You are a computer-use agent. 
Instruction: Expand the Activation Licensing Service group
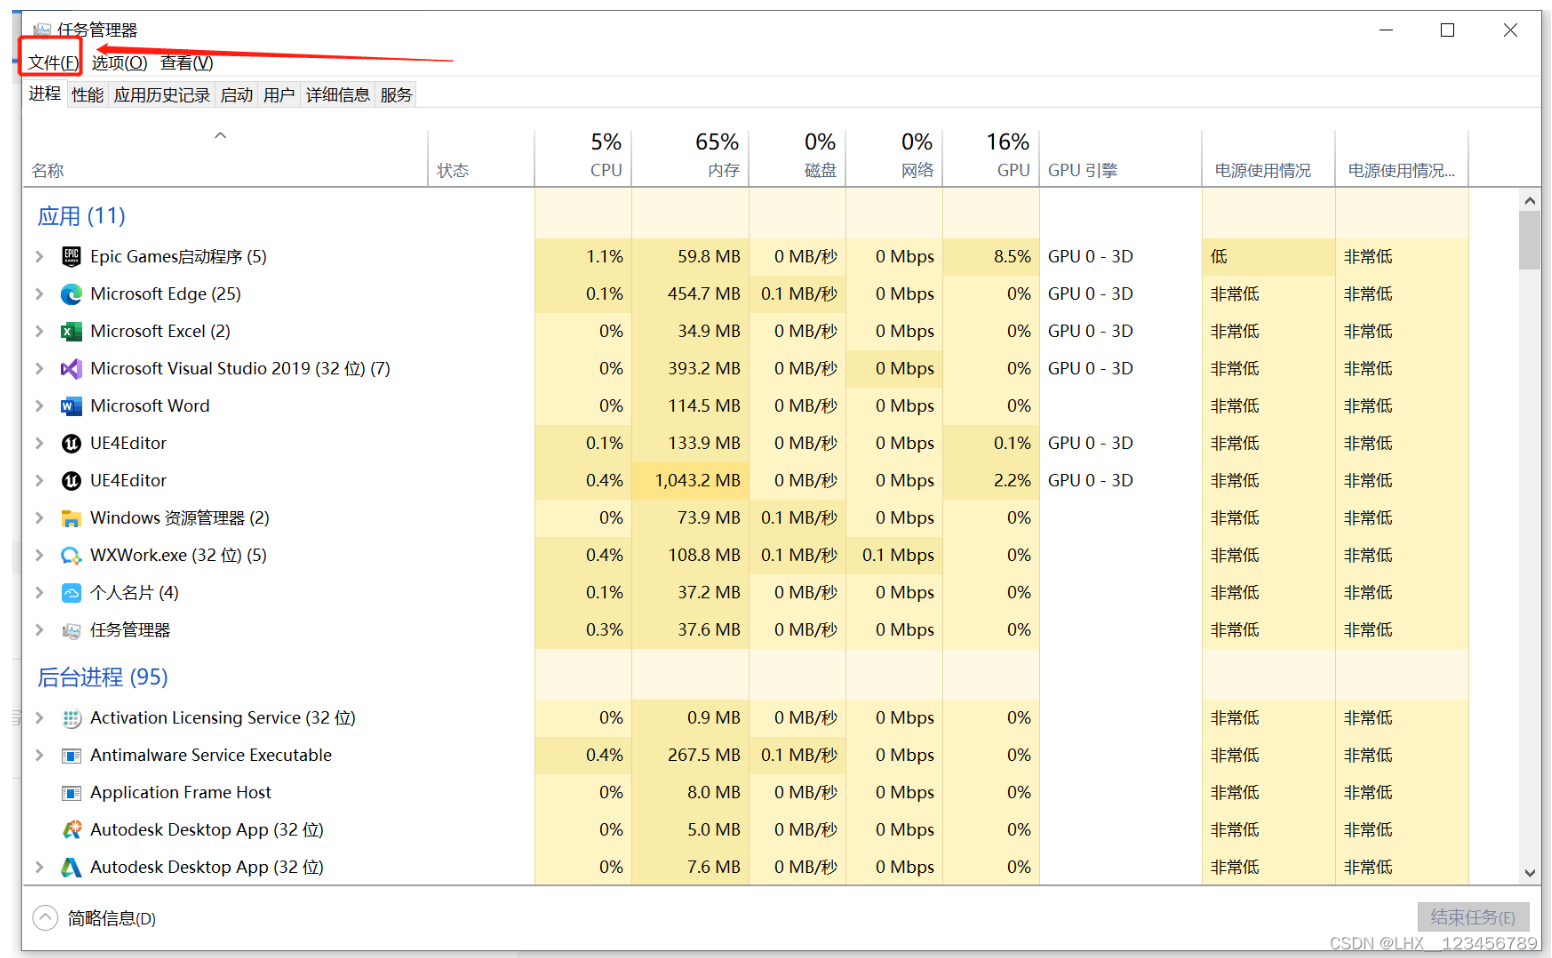[x=39, y=718]
